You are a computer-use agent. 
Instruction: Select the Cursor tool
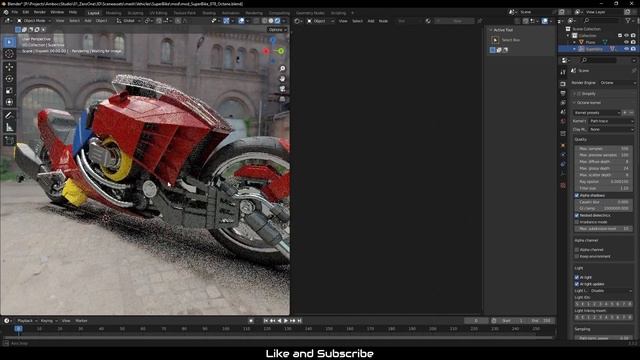pyautogui.click(x=9, y=54)
